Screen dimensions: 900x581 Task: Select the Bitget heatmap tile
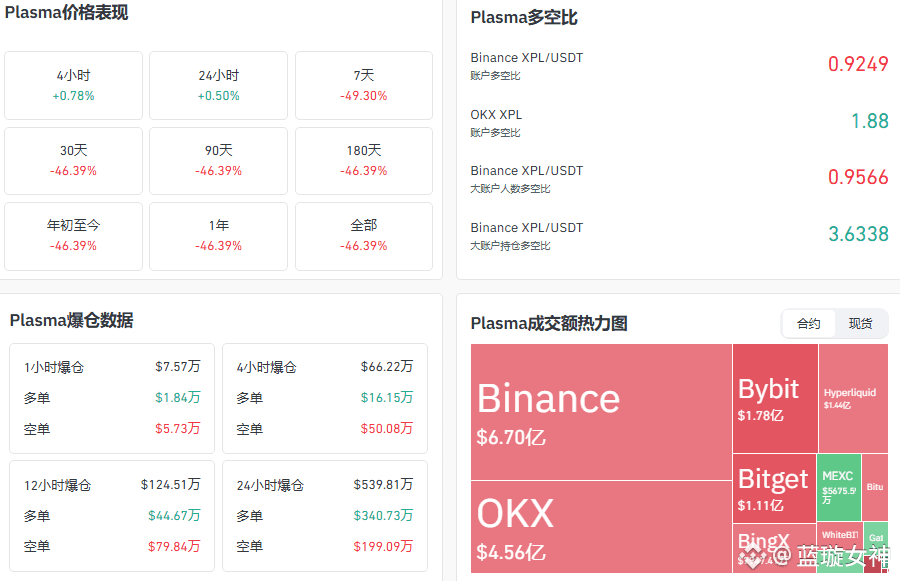coord(775,488)
